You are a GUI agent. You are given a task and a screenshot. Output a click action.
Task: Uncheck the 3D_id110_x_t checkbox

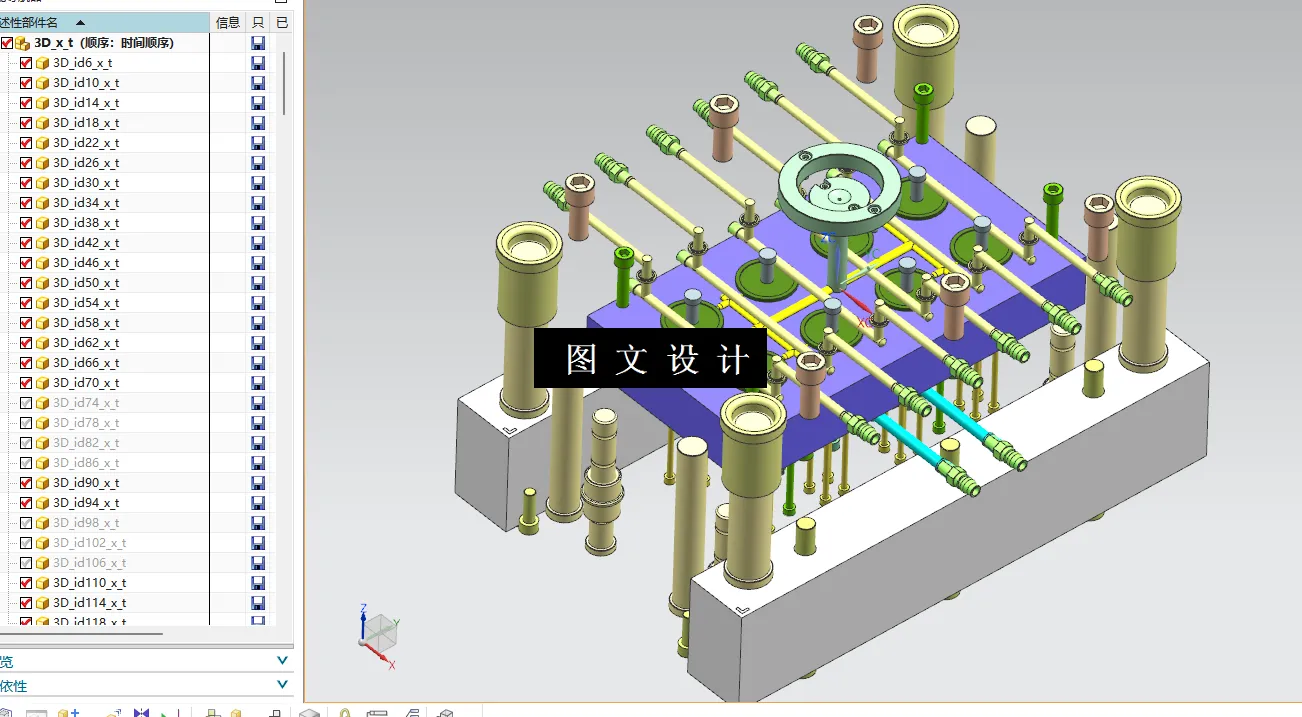coord(25,582)
